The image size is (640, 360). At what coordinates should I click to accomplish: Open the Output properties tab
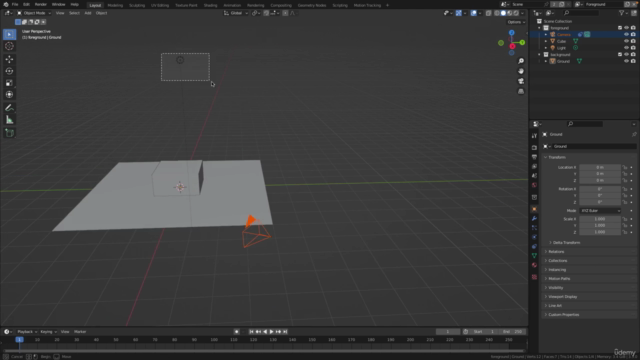tap(534, 157)
